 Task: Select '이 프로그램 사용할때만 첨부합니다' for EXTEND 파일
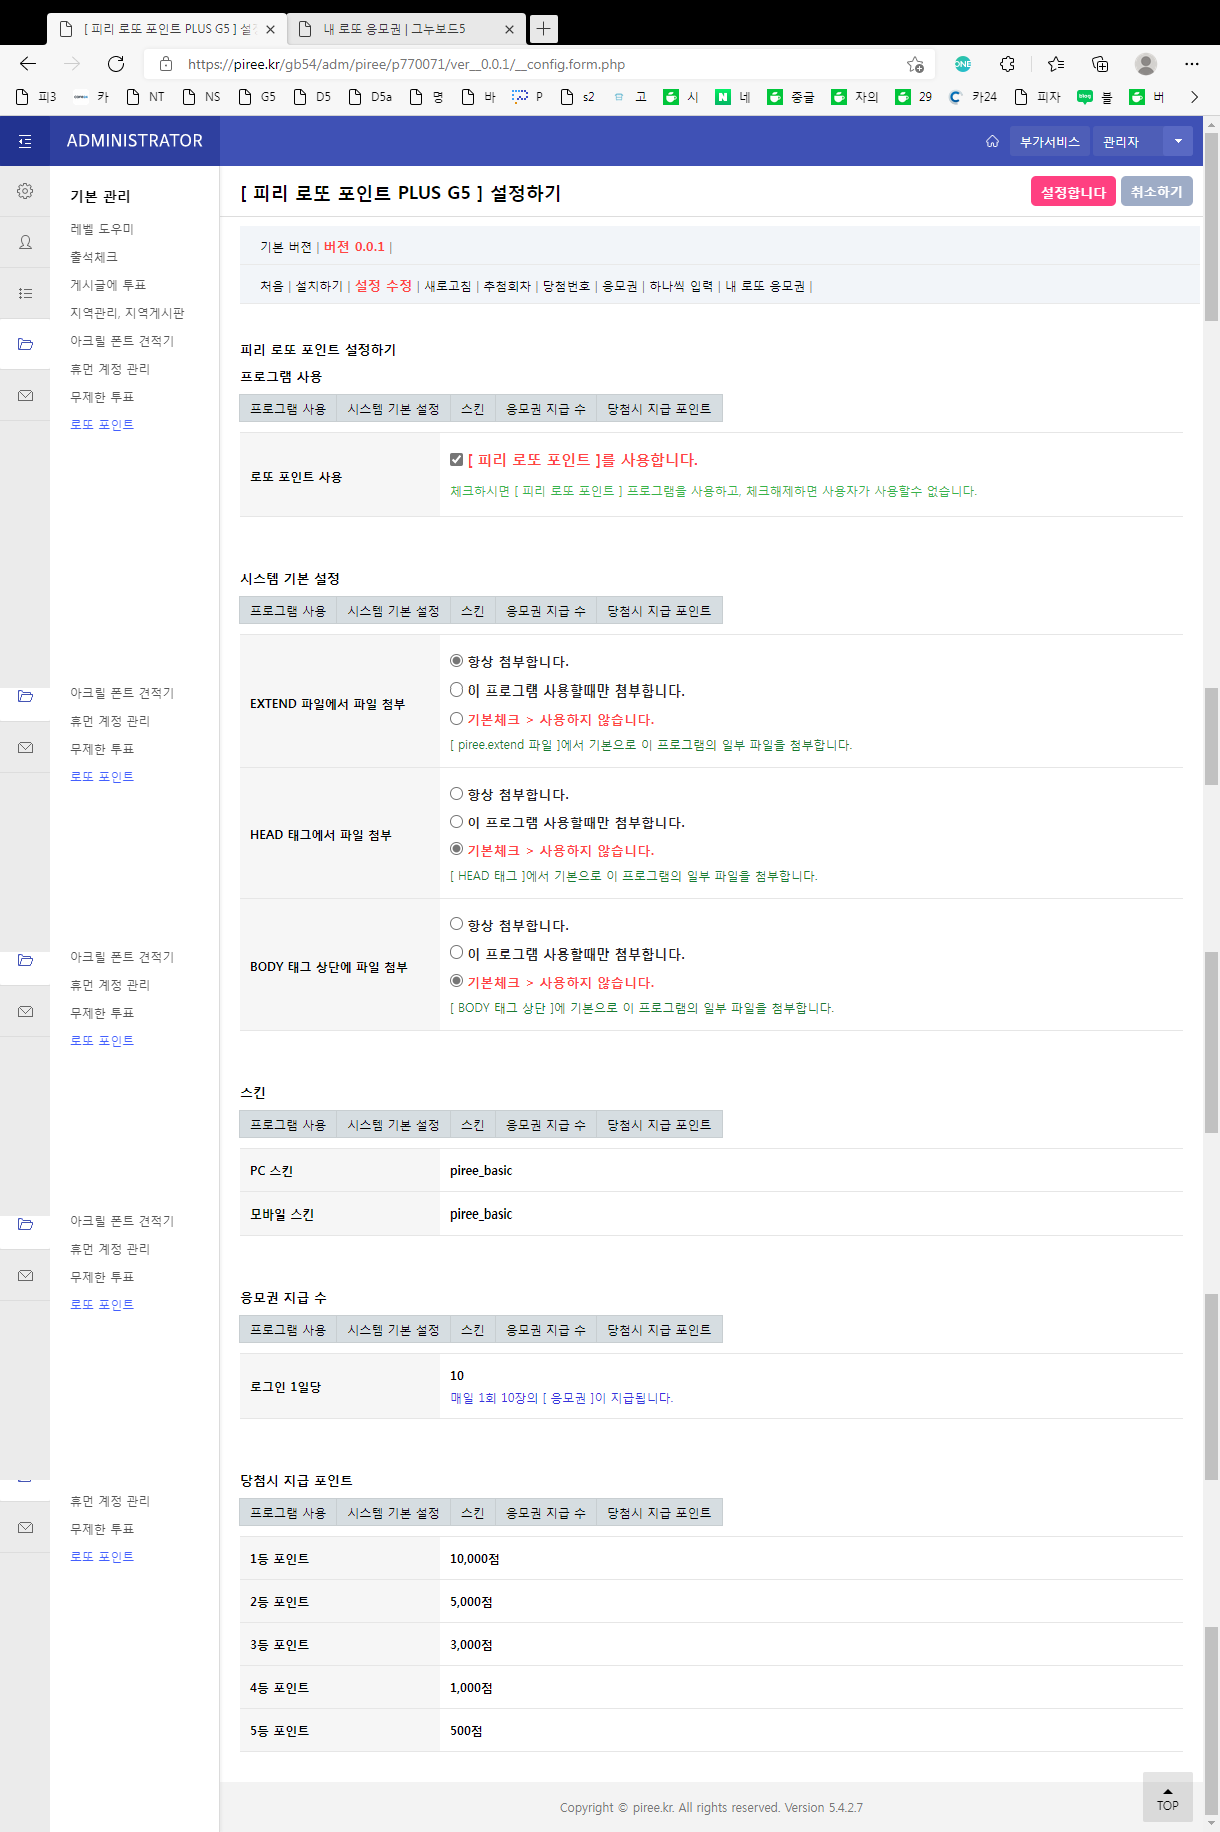457,690
